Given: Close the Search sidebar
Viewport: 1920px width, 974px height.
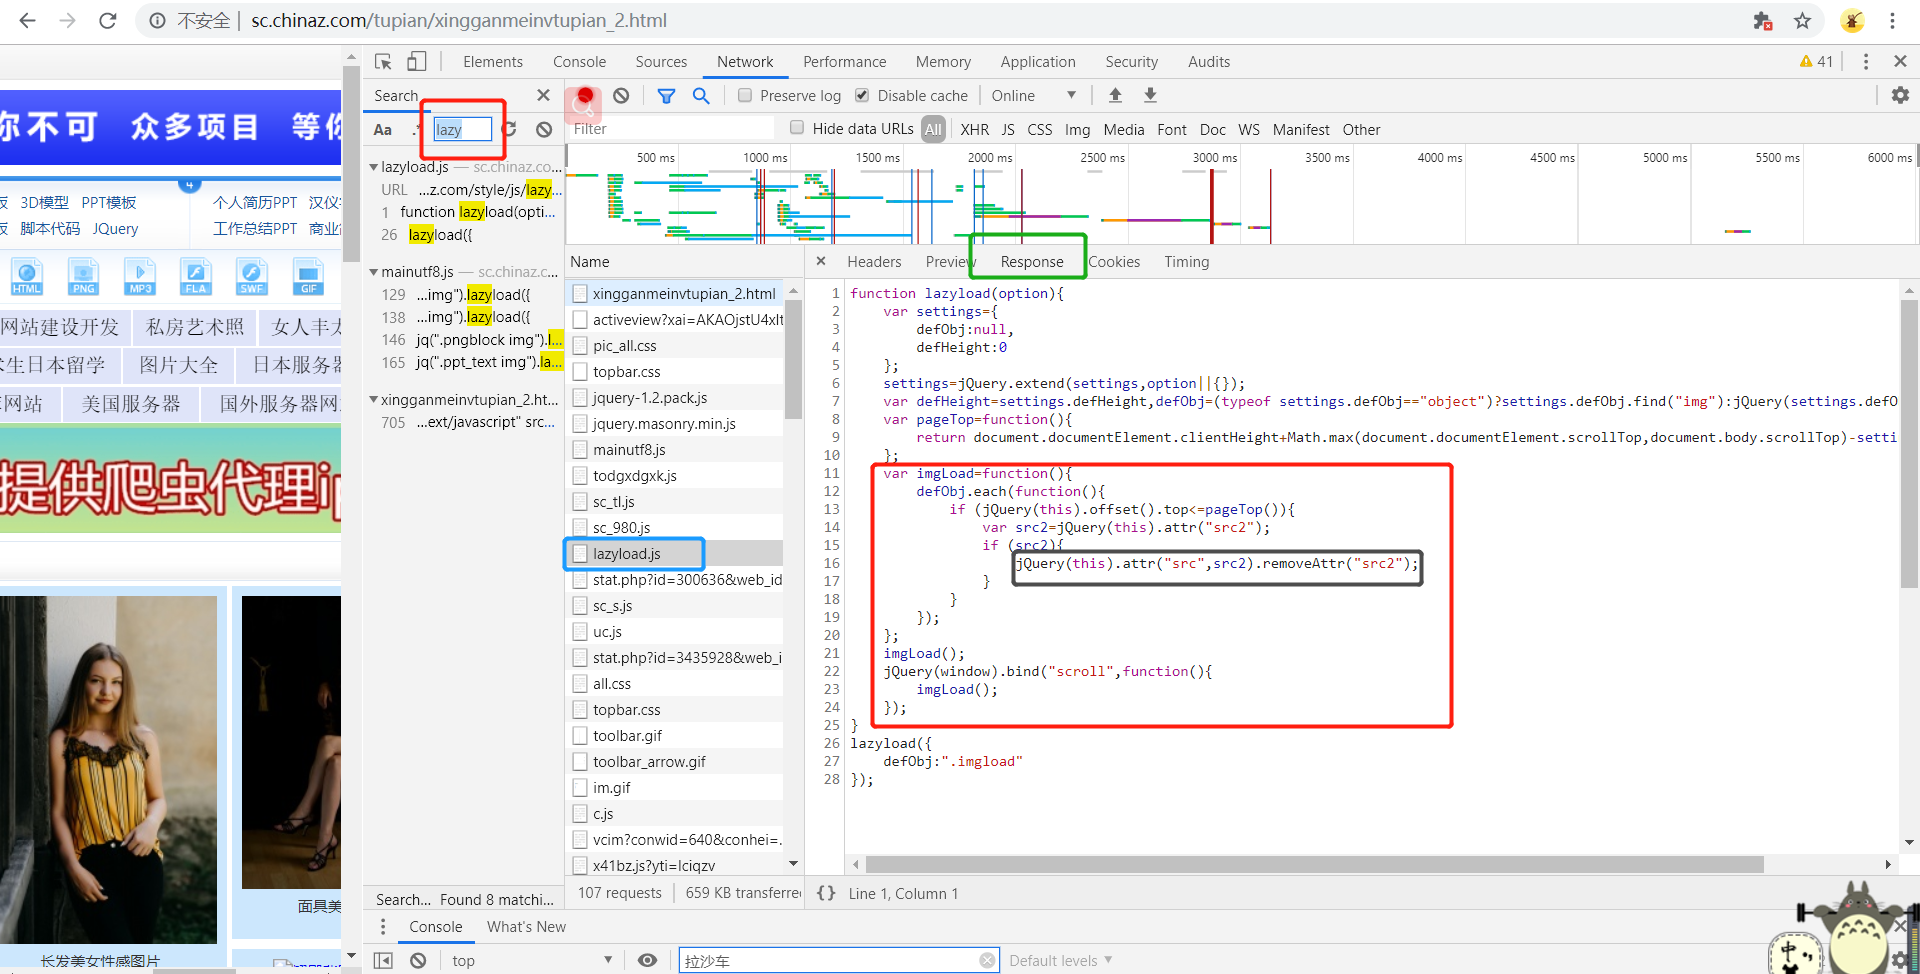Looking at the screenshot, I should (543, 95).
